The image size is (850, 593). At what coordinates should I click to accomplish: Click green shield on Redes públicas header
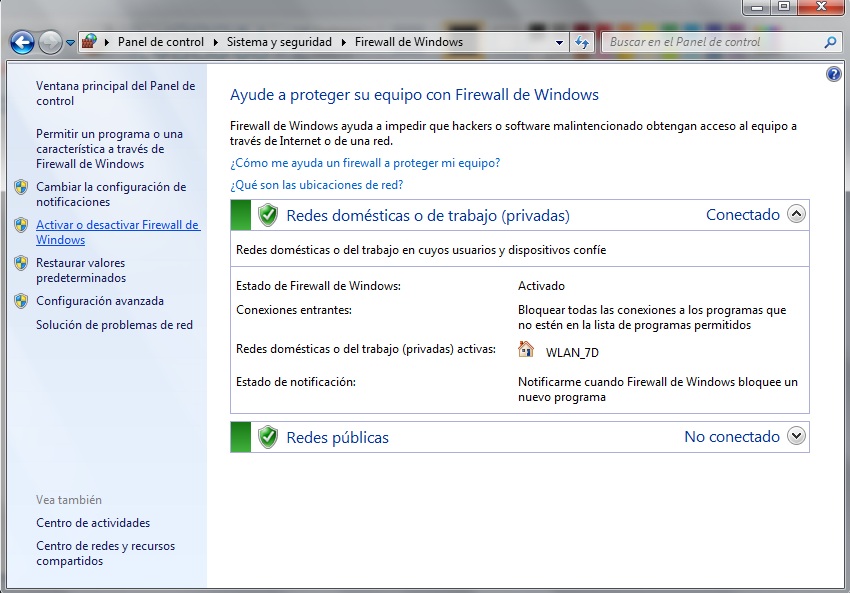[x=268, y=437]
